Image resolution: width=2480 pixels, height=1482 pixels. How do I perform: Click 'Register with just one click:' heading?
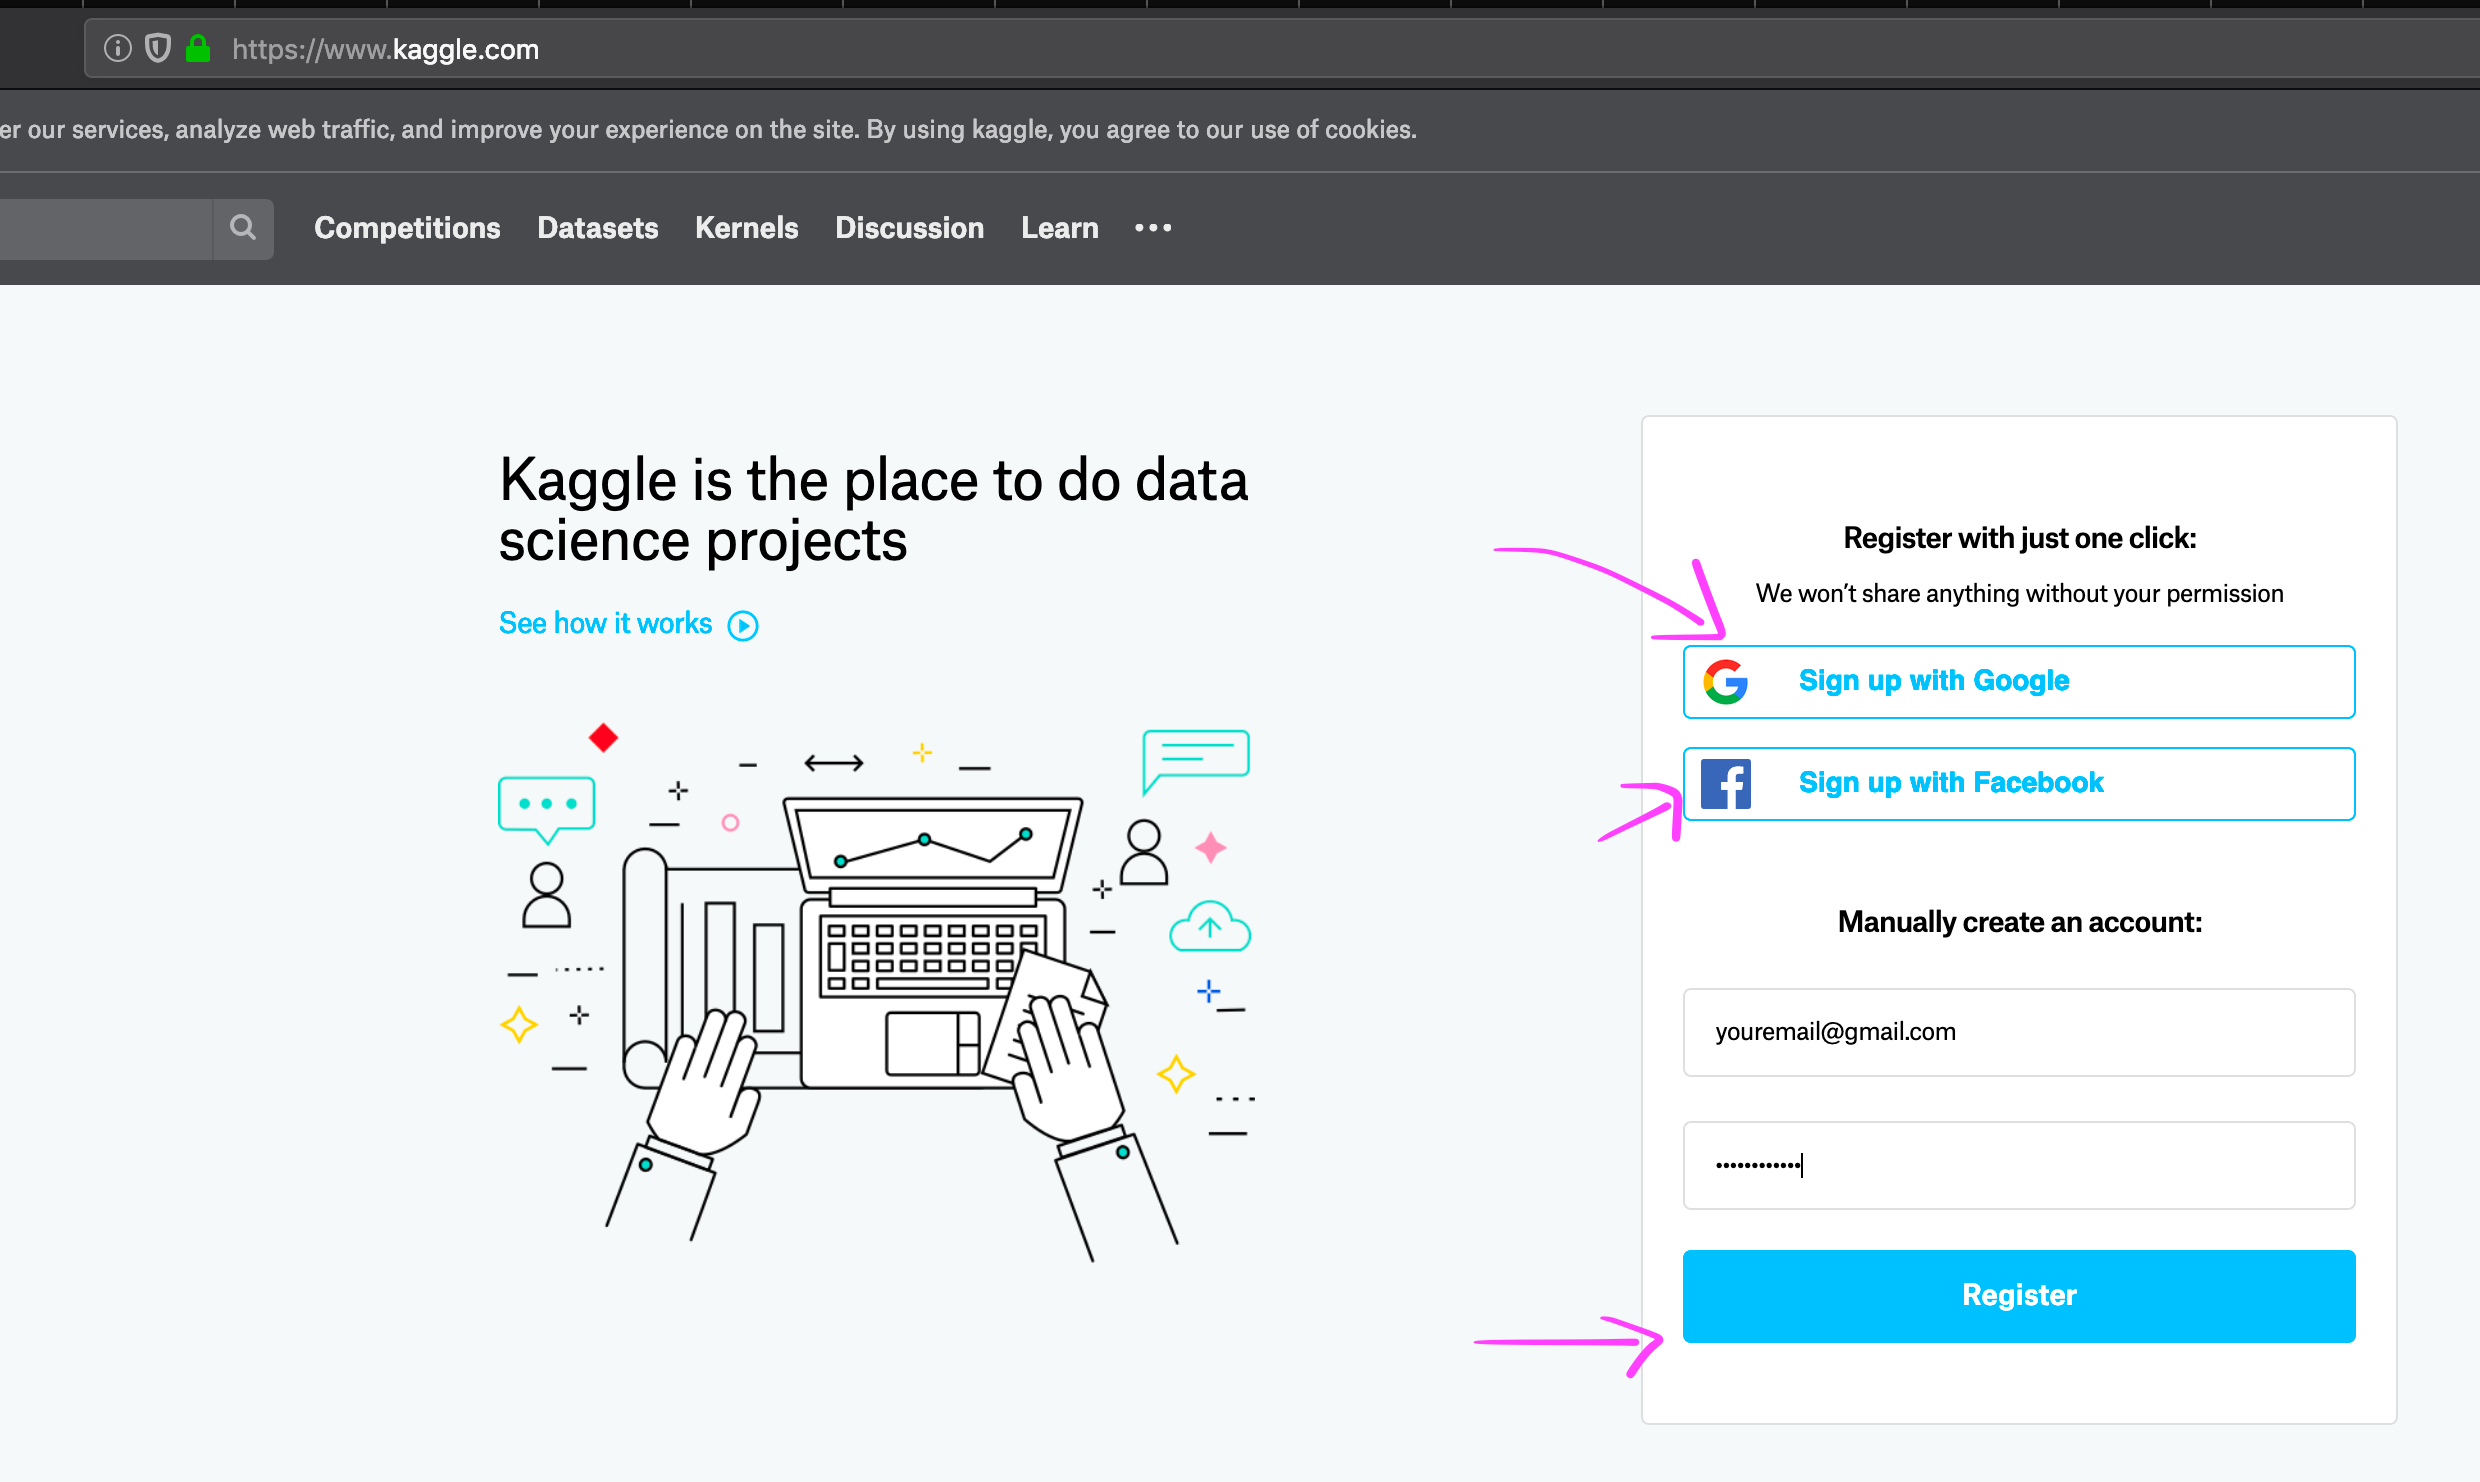point(2019,538)
